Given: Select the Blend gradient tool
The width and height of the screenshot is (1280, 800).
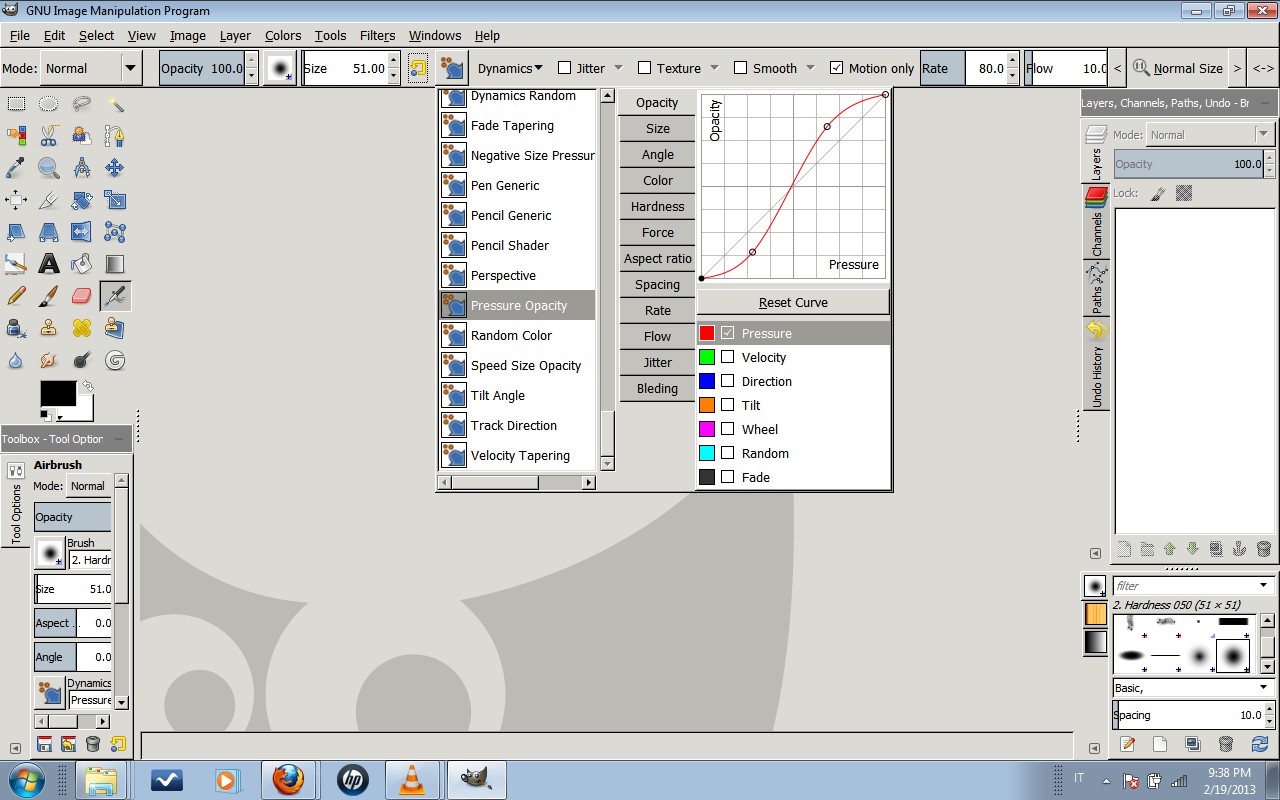Looking at the screenshot, I should [x=115, y=264].
